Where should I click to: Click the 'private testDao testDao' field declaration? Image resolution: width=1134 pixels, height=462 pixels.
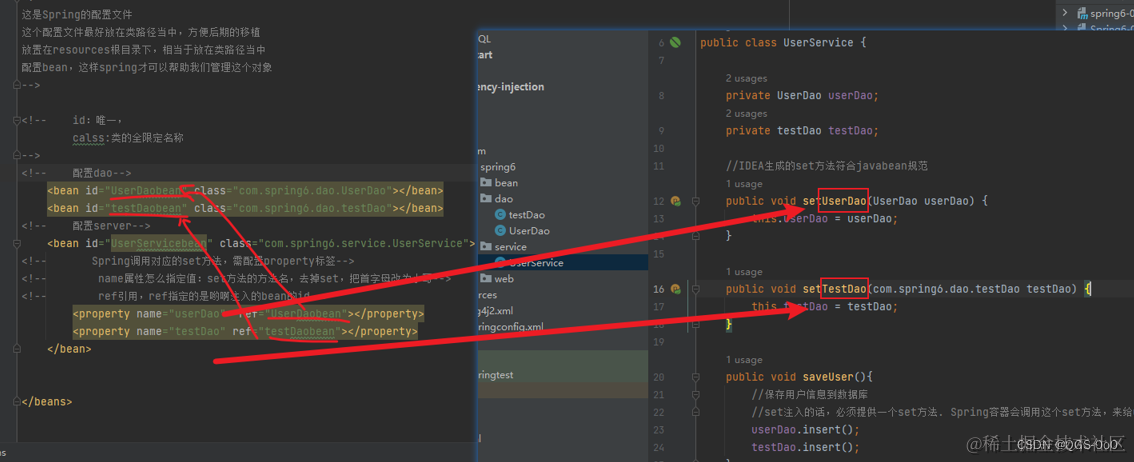coord(802,131)
